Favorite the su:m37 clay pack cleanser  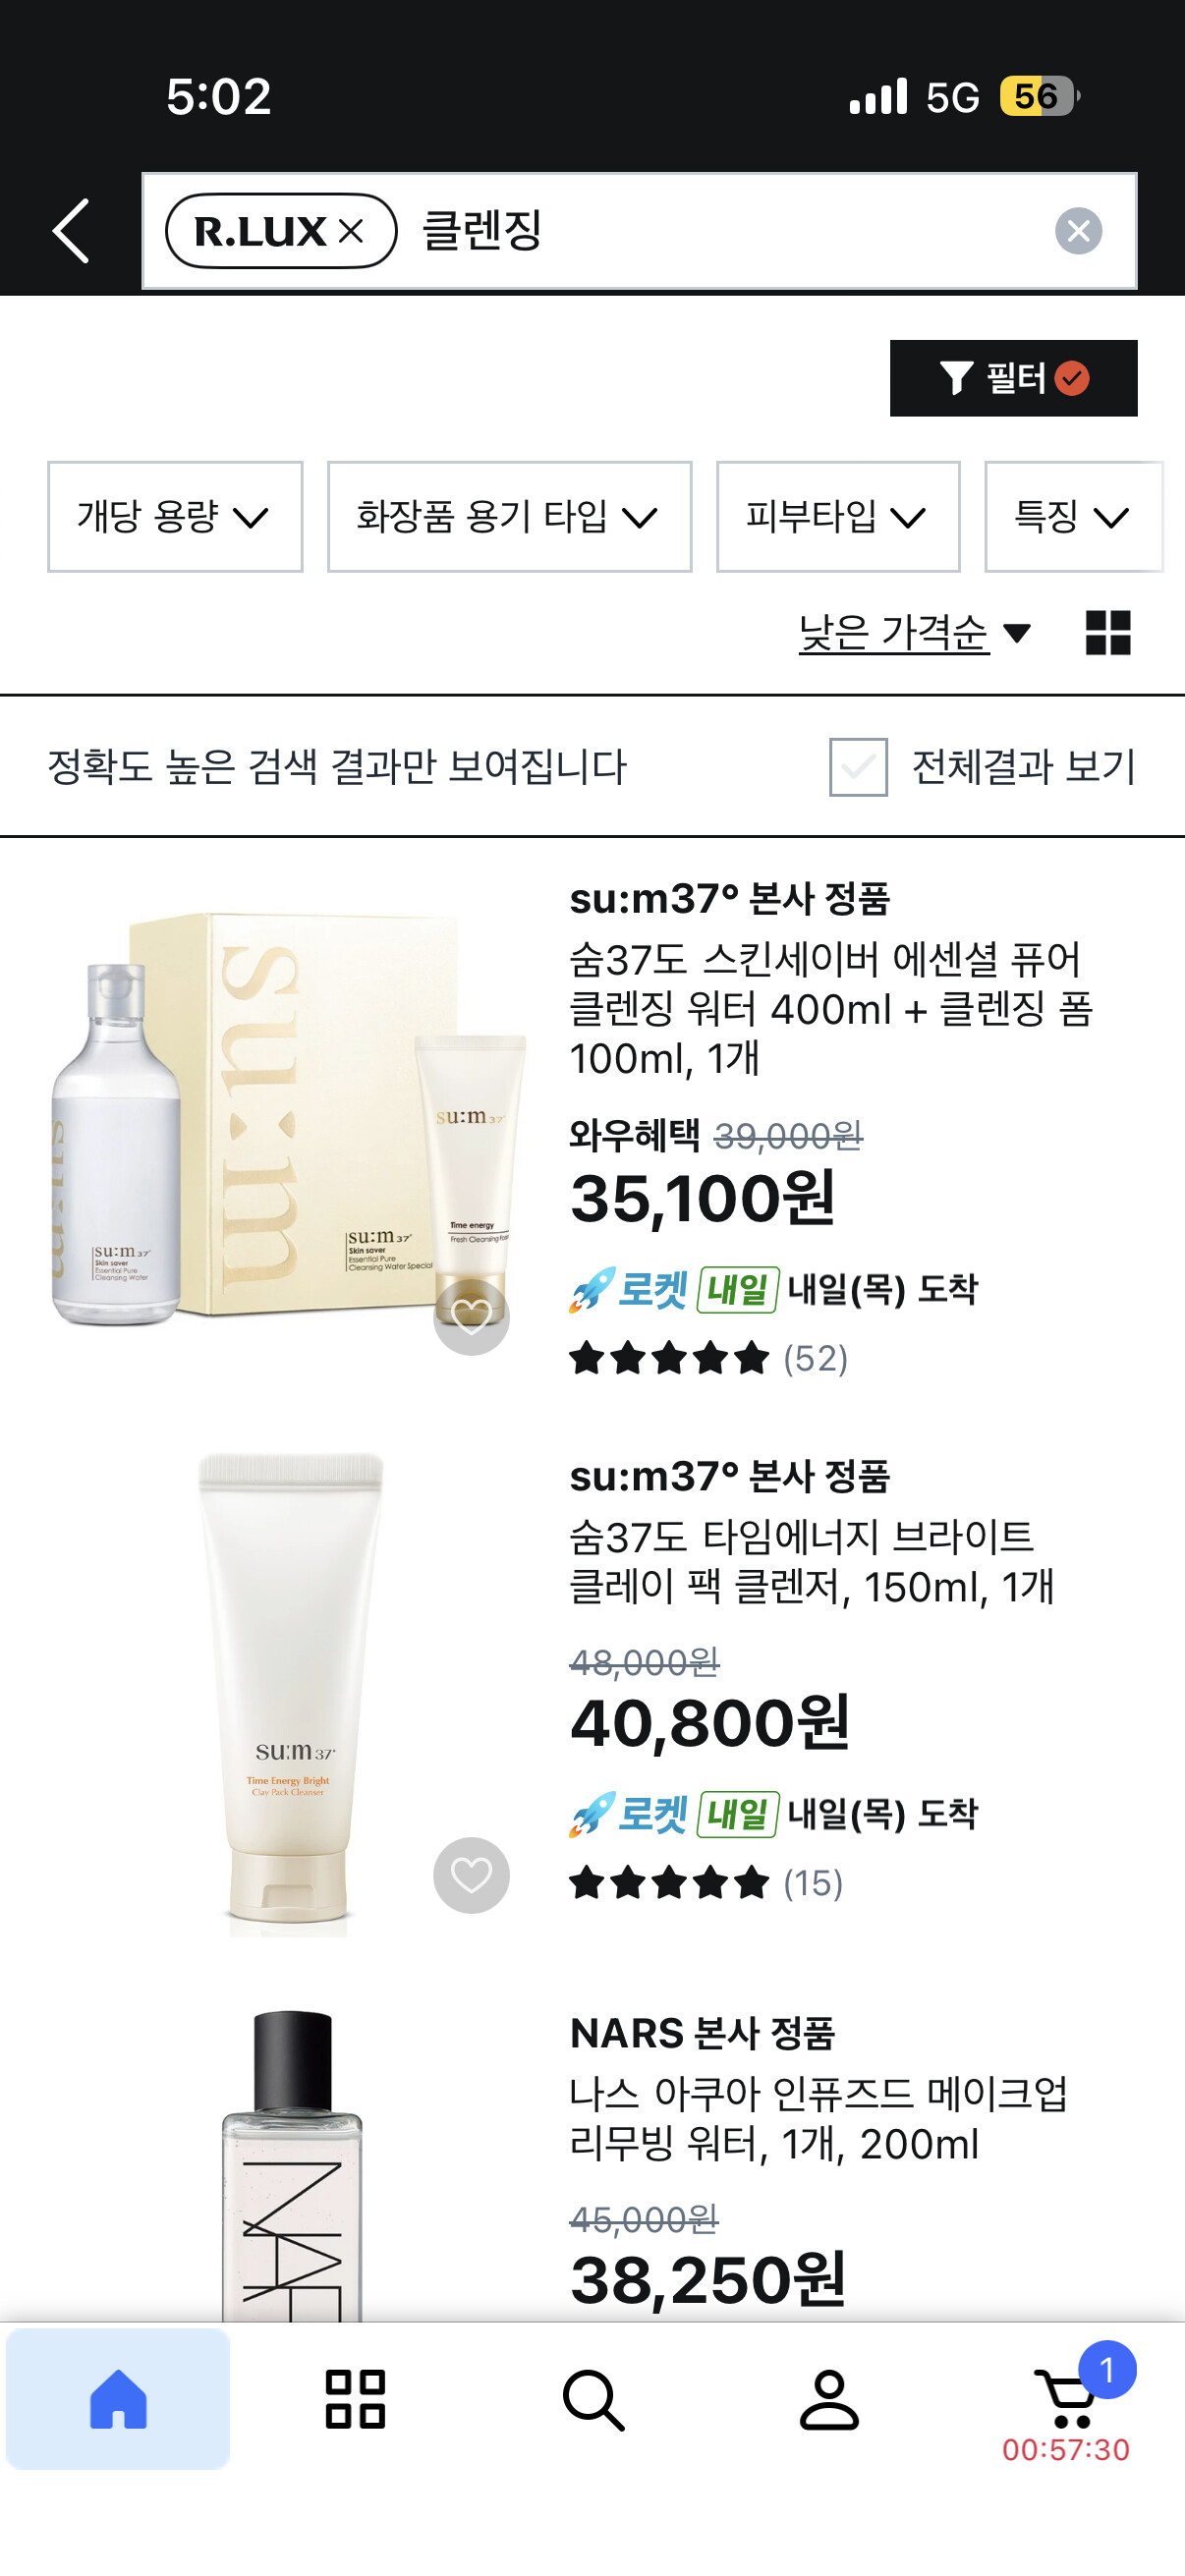click(x=471, y=1875)
